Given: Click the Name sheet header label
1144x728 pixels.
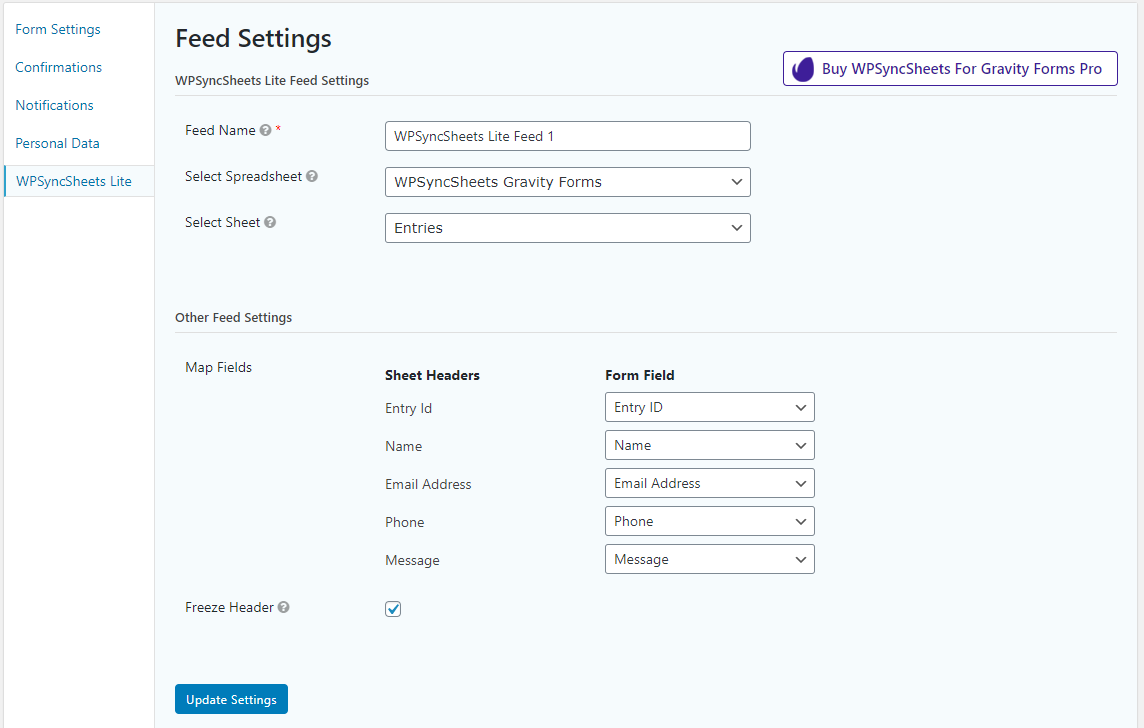Looking at the screenshot, I should (x=403, y=446).
